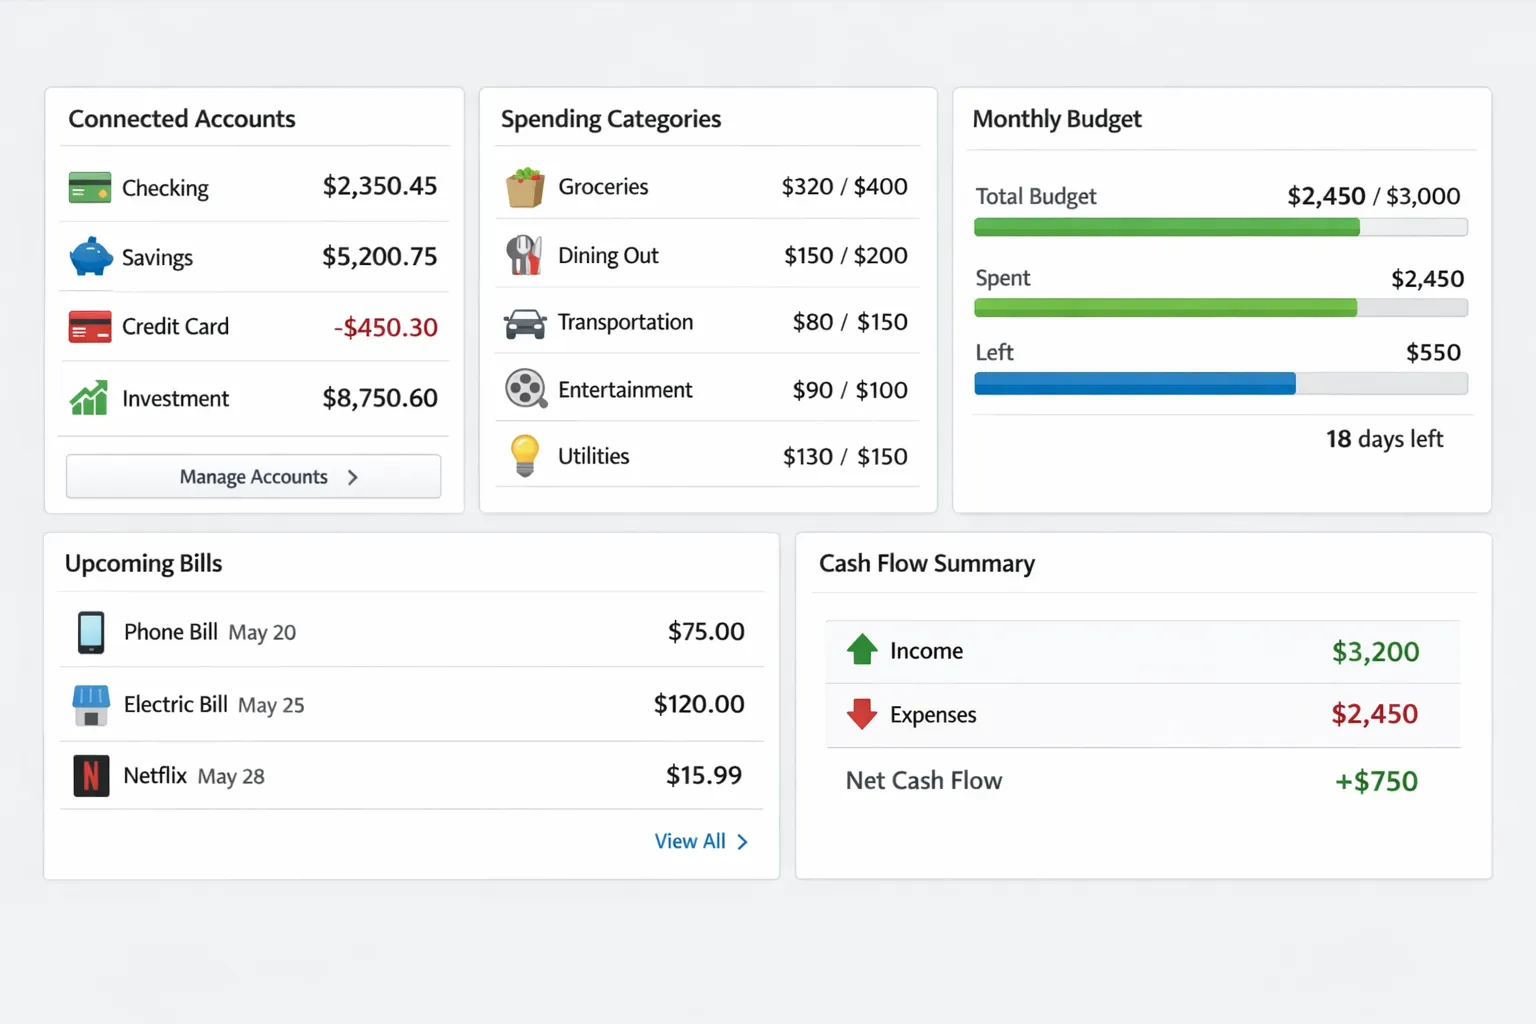Click the red Expenses arrow indicator
The height and width of the screenshot is (1024, 1536).
pyautogui.click(x=861, y=714)
